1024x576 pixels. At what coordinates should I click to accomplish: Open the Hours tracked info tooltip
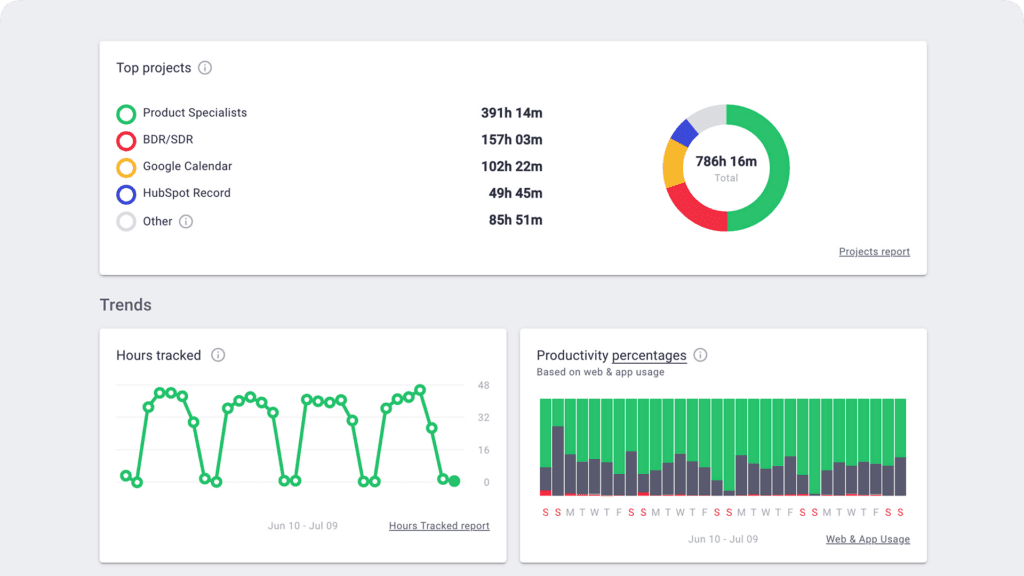218,355
